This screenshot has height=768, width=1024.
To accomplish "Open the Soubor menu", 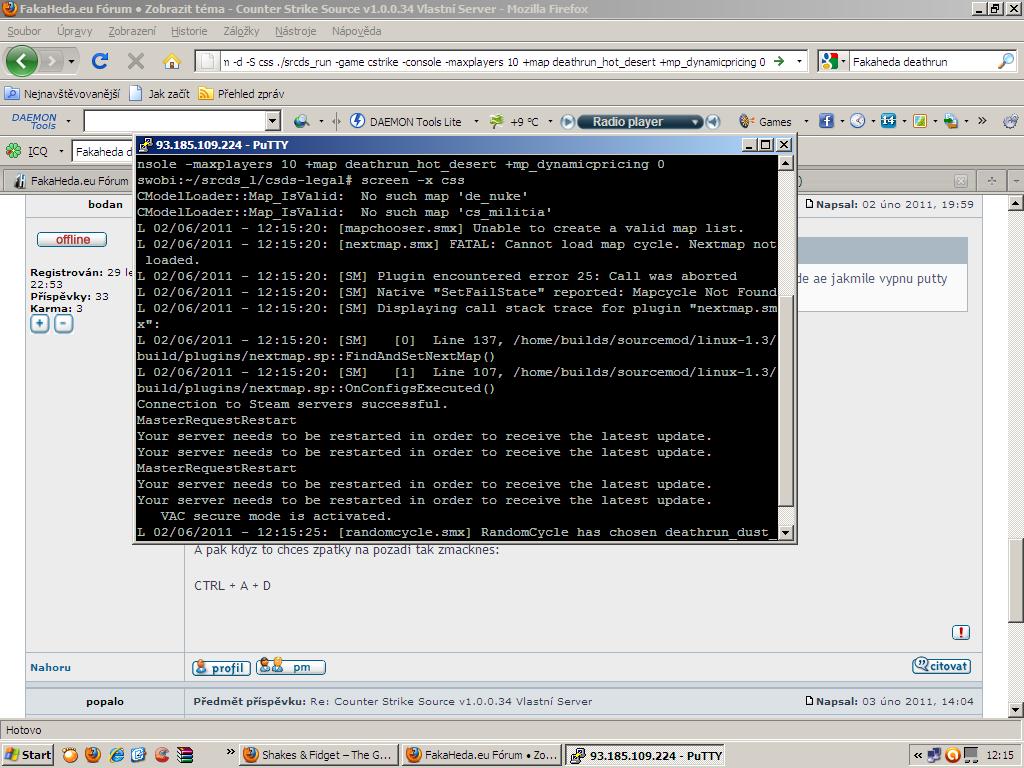I will point(24,31).
